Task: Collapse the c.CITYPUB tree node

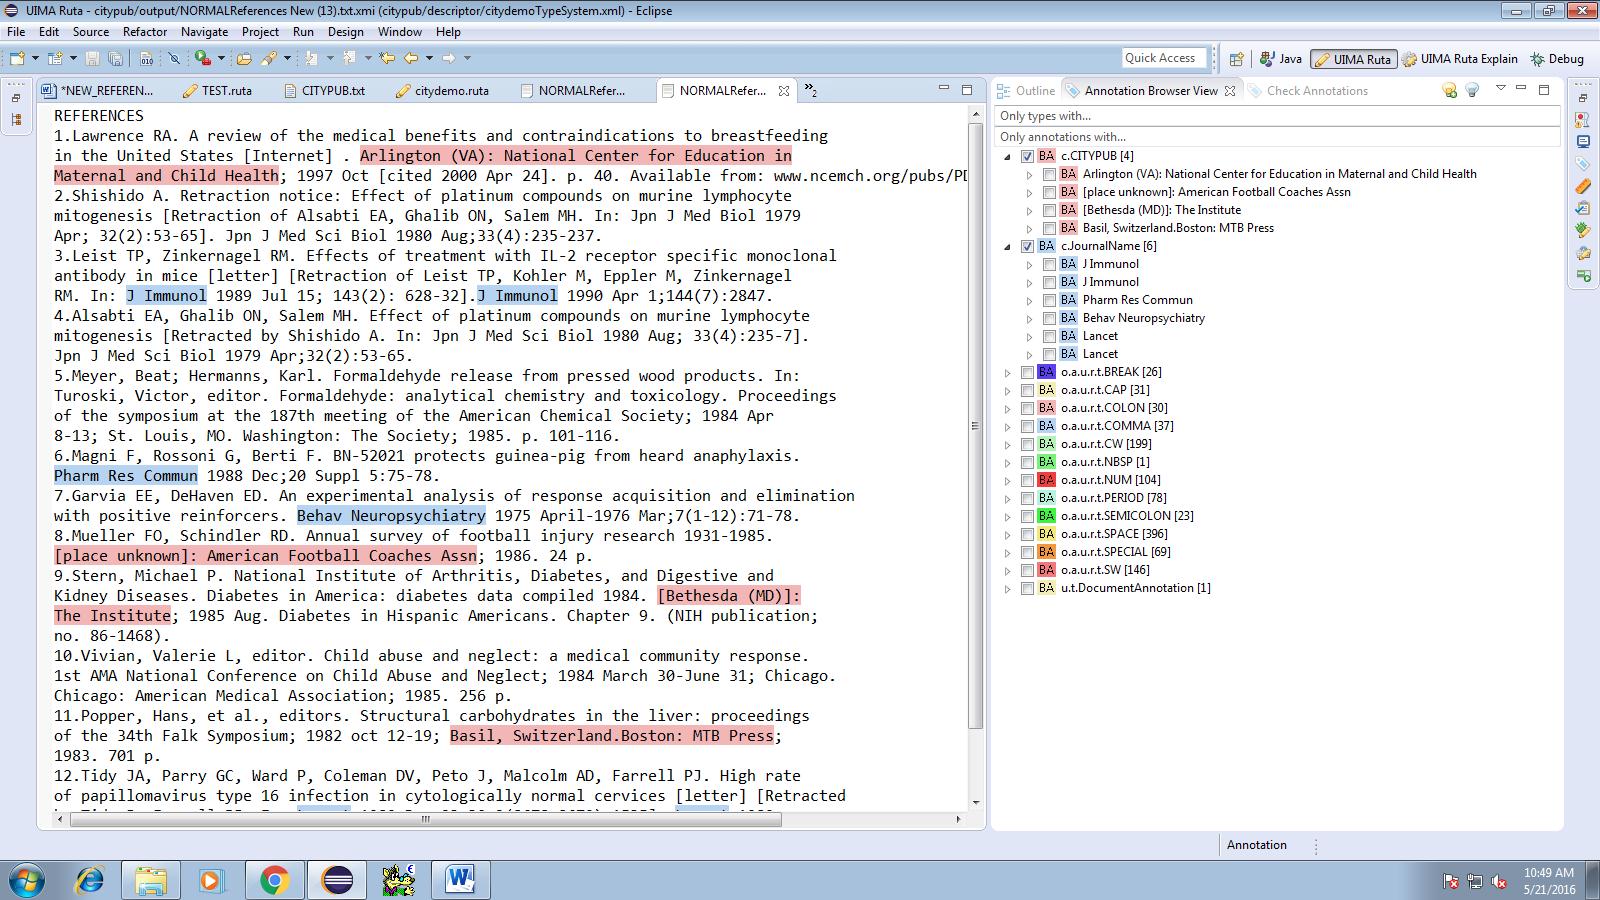Action: click(1008, 156)
